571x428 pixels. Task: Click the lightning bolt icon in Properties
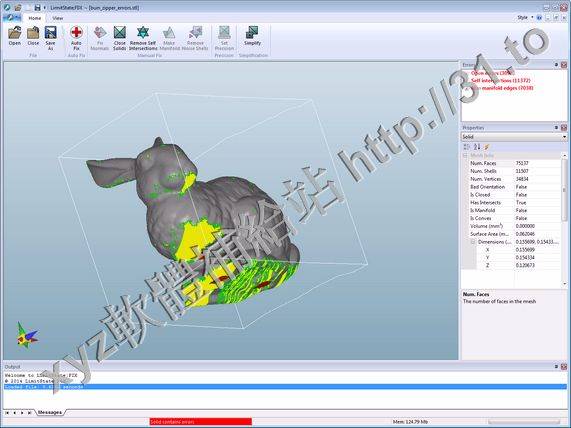click(487, 146)
